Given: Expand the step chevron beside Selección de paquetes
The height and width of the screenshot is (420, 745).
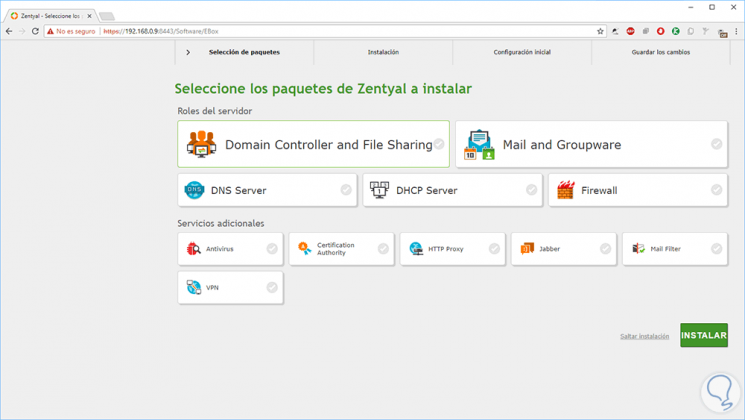Looking at the screenshot, I should (x=188, y=52).
